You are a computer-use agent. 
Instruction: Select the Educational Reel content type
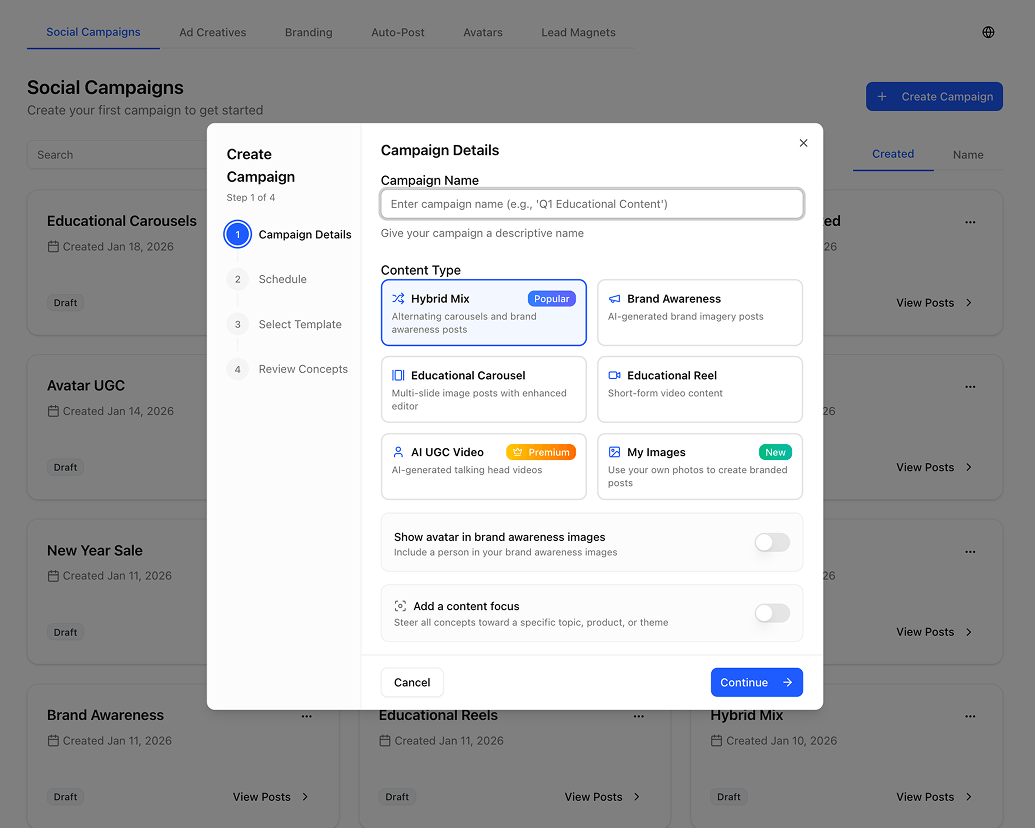[699, 388]
